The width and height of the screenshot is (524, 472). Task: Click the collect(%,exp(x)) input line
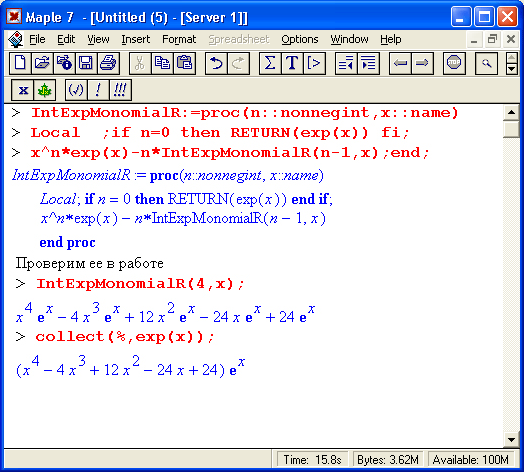coord(124,337)
